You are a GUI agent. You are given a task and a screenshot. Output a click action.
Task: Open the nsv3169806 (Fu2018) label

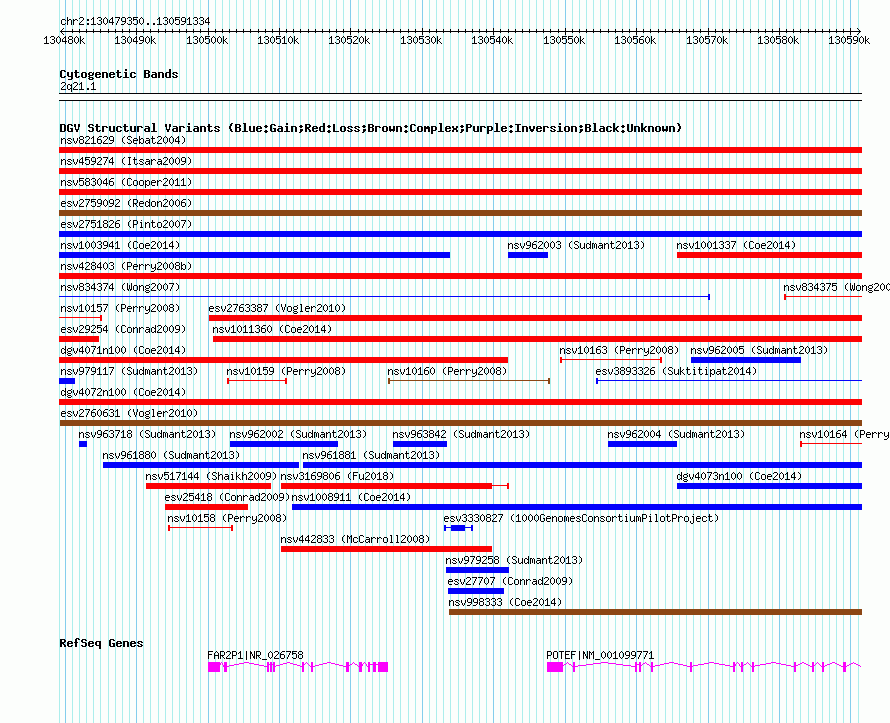337,476
